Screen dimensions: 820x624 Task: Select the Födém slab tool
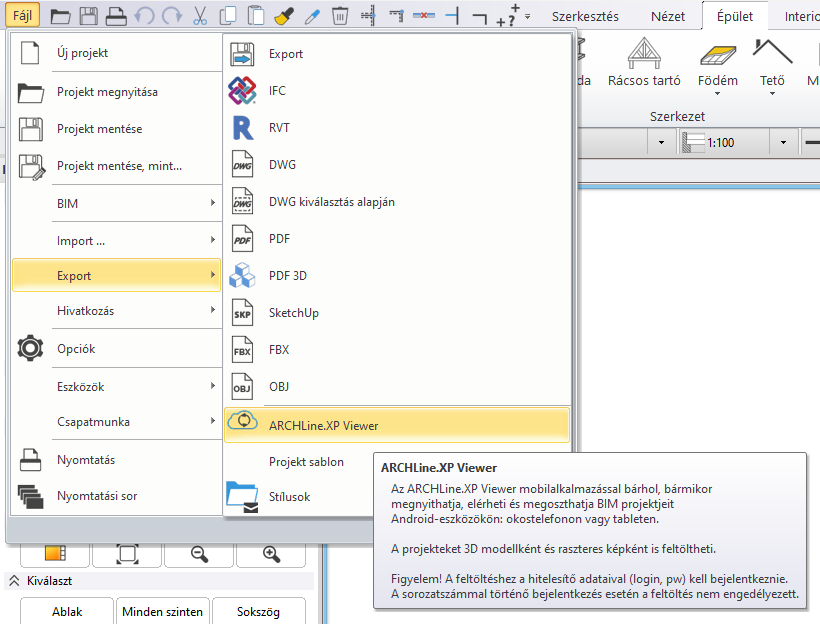[718, 62]
